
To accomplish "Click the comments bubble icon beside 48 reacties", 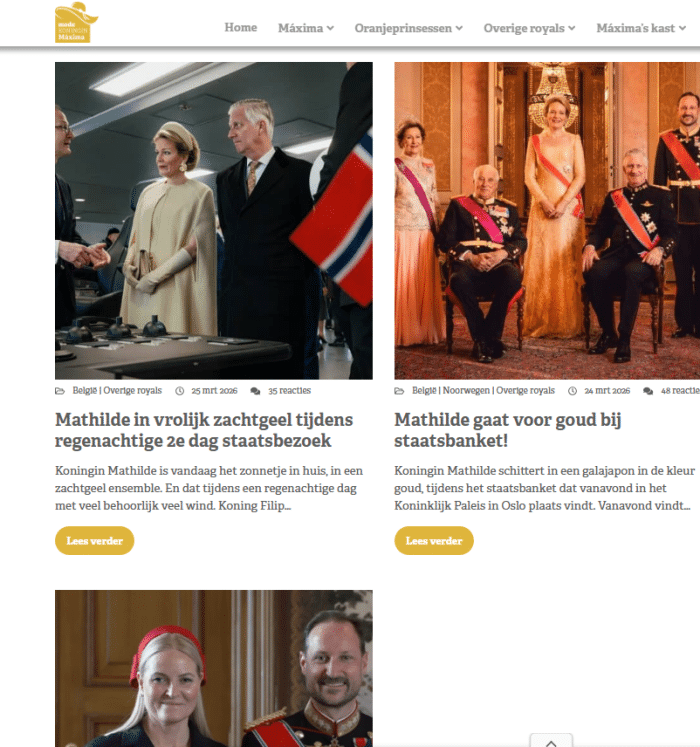I will pos(648,391).
